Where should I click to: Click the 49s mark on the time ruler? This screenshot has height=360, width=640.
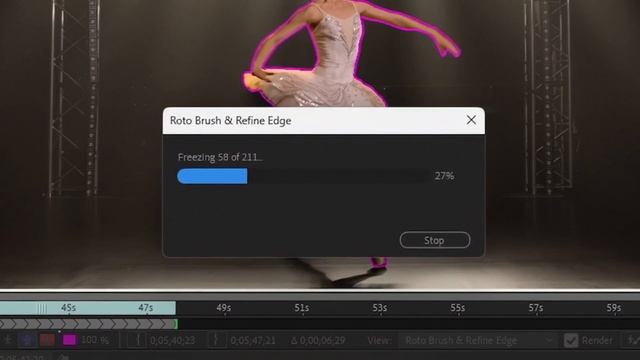pyautogui.click(x=224, y=308)
